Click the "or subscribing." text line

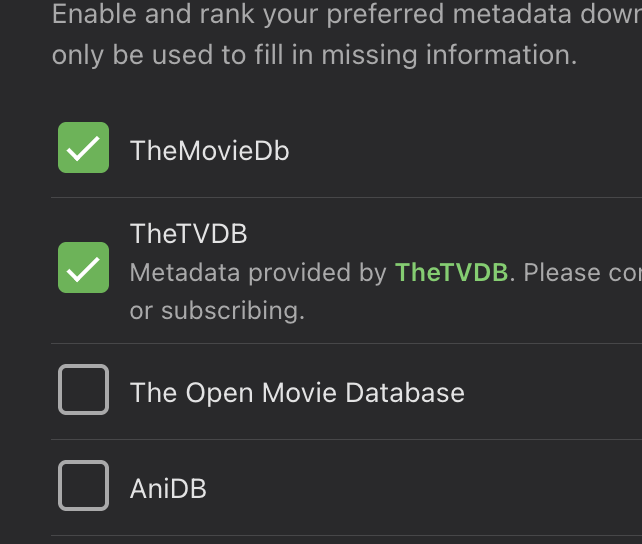point(217,310)
